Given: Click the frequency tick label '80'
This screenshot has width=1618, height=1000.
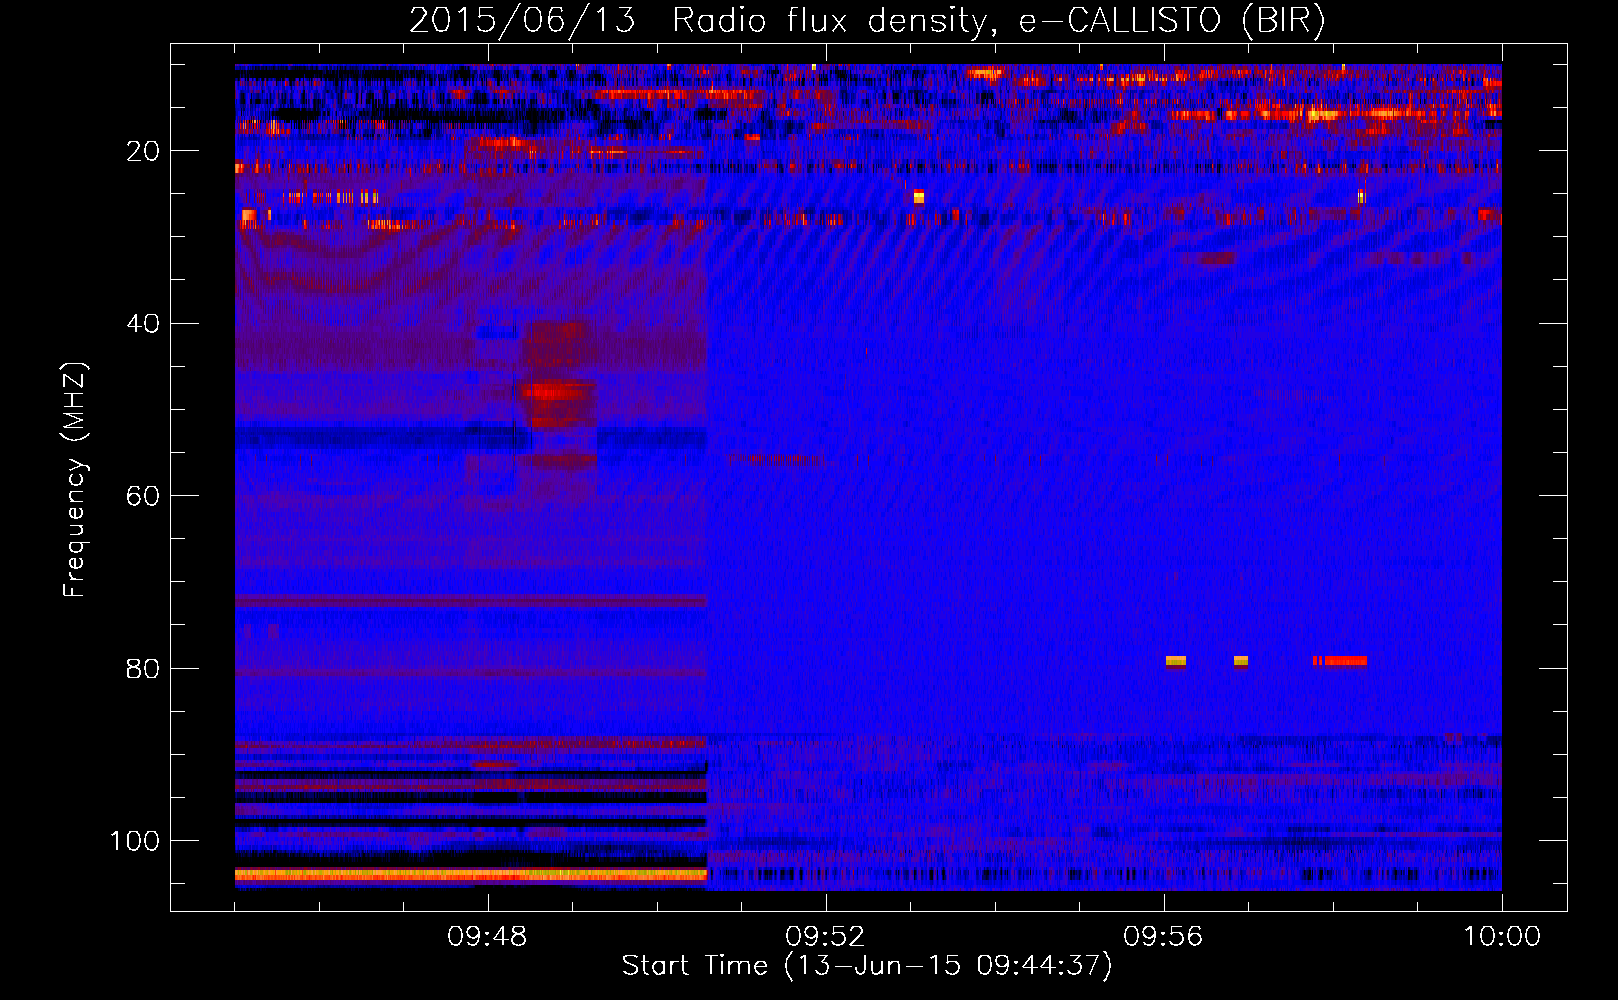Looking at the screenshot, I should pos(143,669).
